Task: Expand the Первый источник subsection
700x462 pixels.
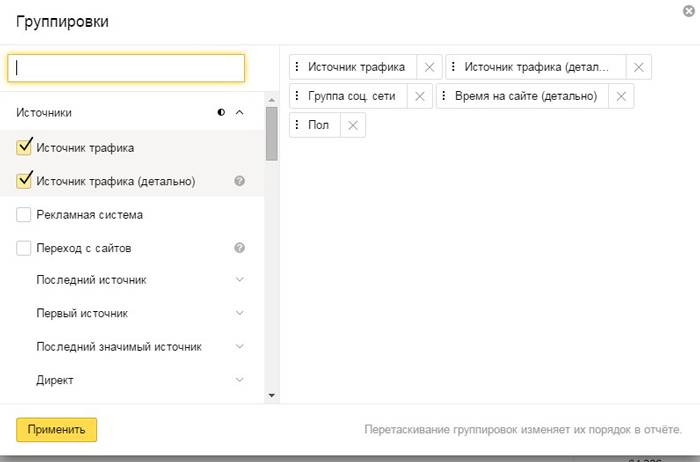Action: (x=239, y=313)
